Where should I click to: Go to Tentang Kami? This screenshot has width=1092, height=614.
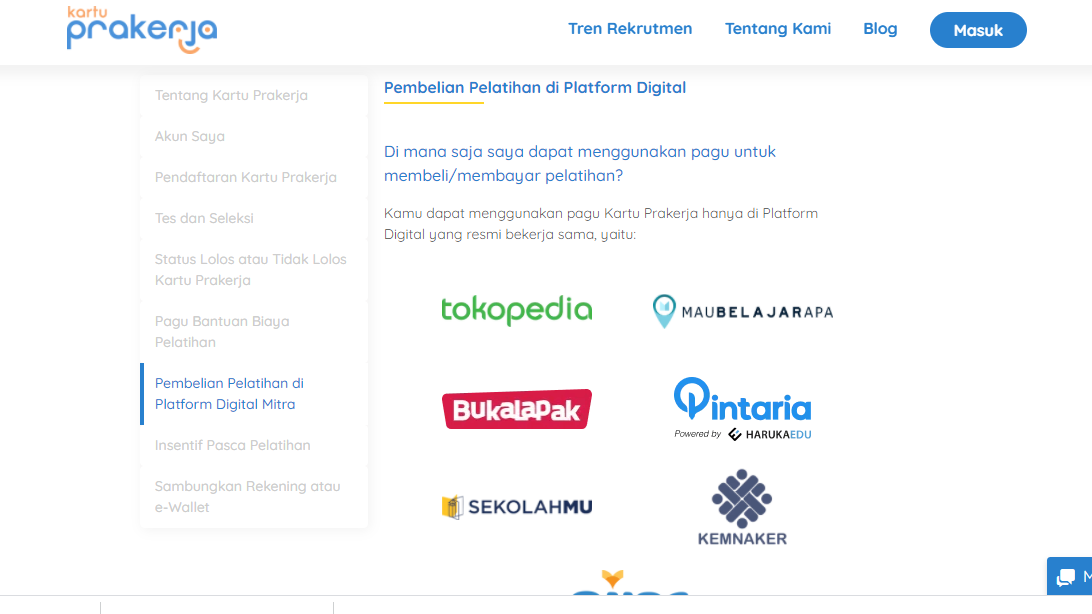[x=777, y=29]
